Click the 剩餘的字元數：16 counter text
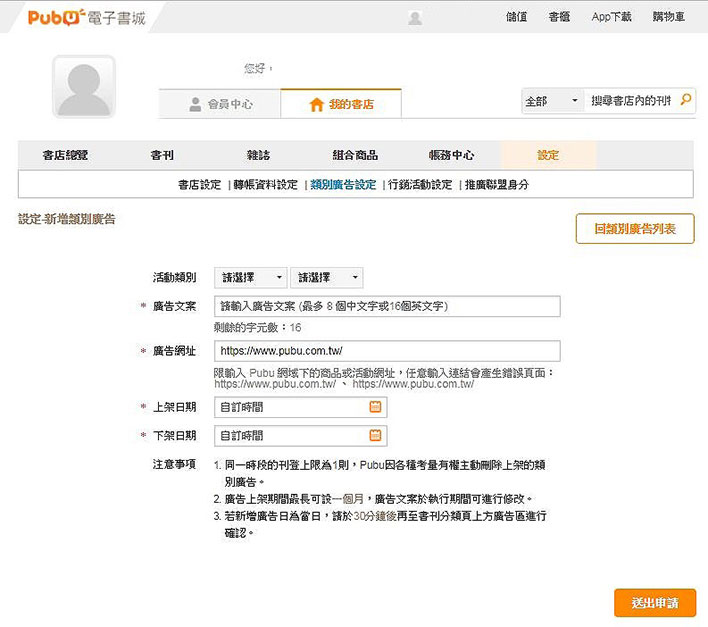Viewport: 708px width, 627px height. [257, 328]
